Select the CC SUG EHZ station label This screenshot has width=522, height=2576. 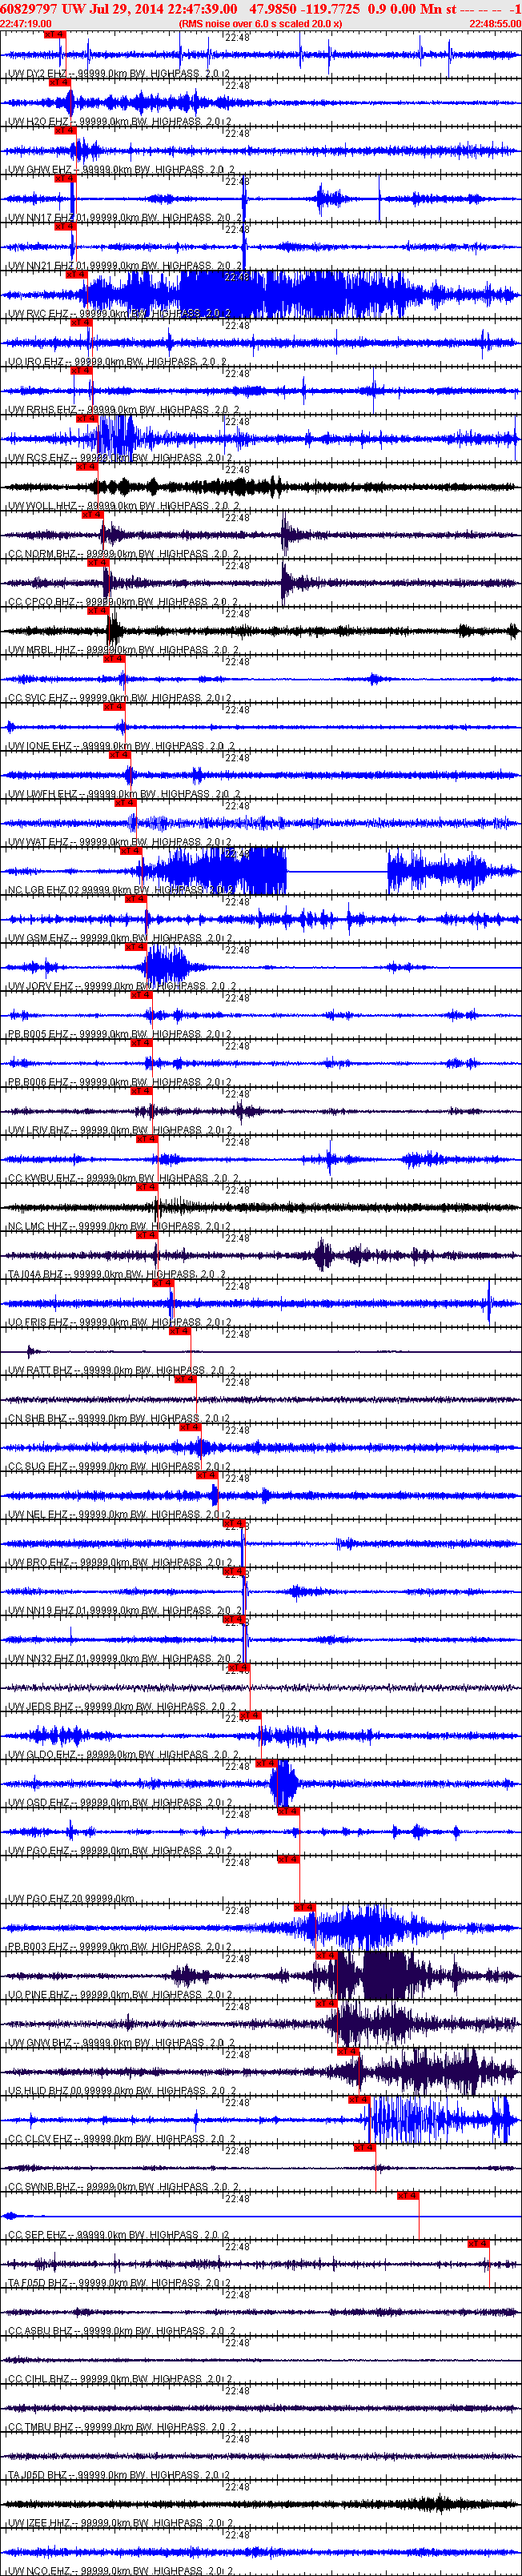pyautogui.click(x=119, y=1466)
